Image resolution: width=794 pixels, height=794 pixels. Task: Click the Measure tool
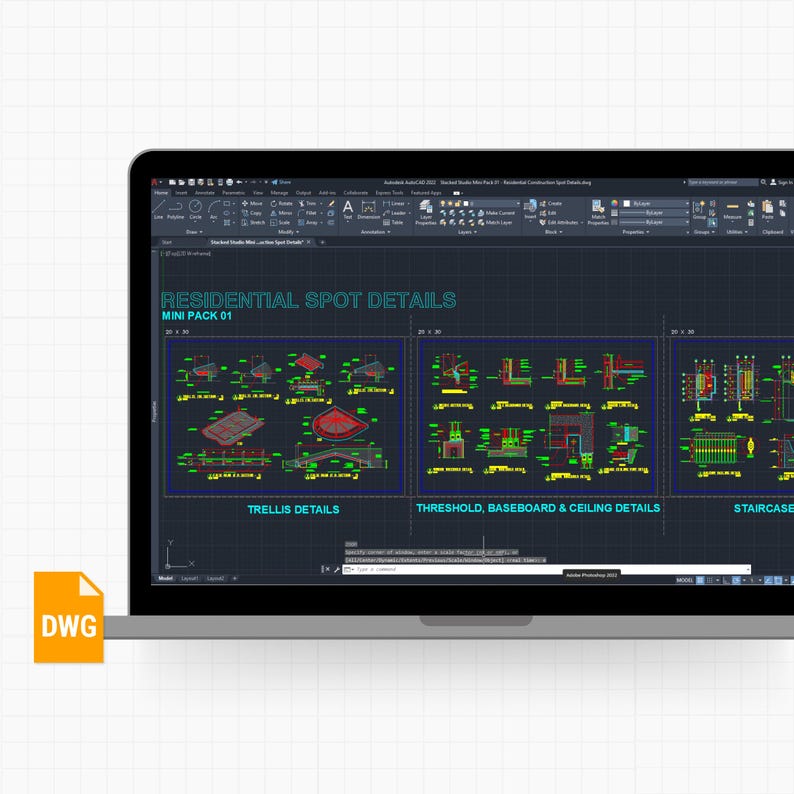732,209
